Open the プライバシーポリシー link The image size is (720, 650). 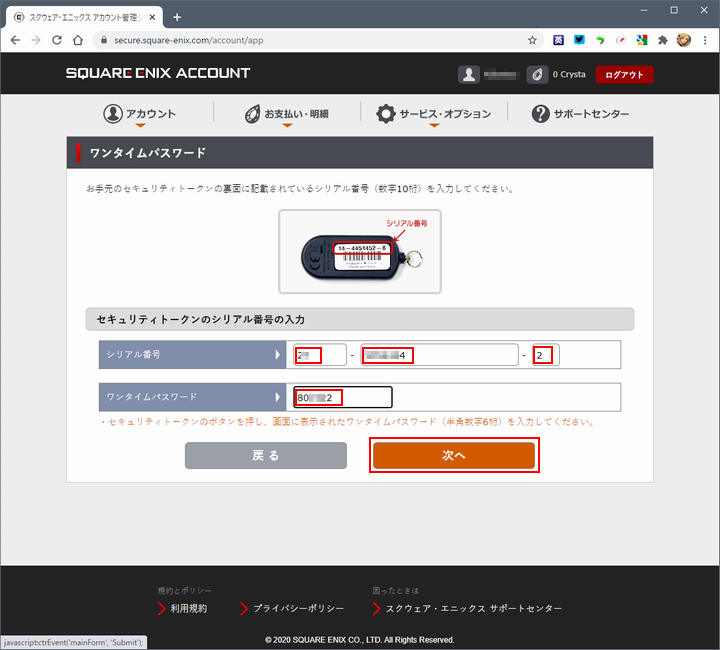pyautogui.click(x=292, y=608)
